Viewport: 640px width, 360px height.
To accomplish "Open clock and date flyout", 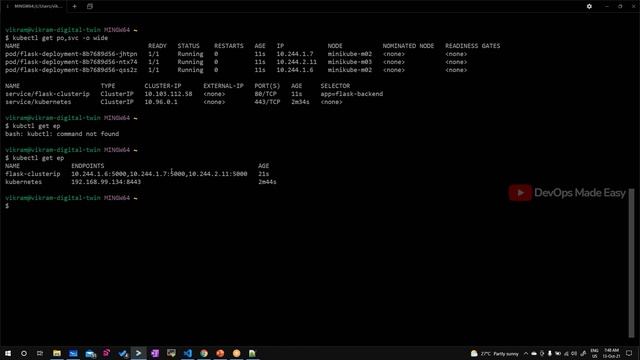I will (x=611, y=353).
